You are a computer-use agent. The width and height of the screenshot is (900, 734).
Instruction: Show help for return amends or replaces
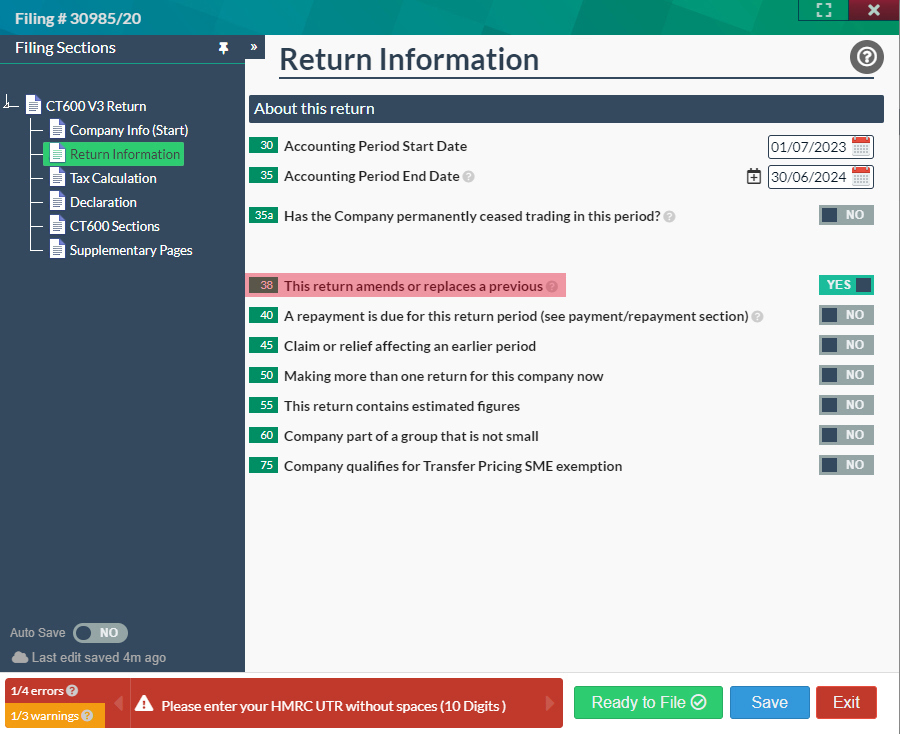[x=552, y=286]
